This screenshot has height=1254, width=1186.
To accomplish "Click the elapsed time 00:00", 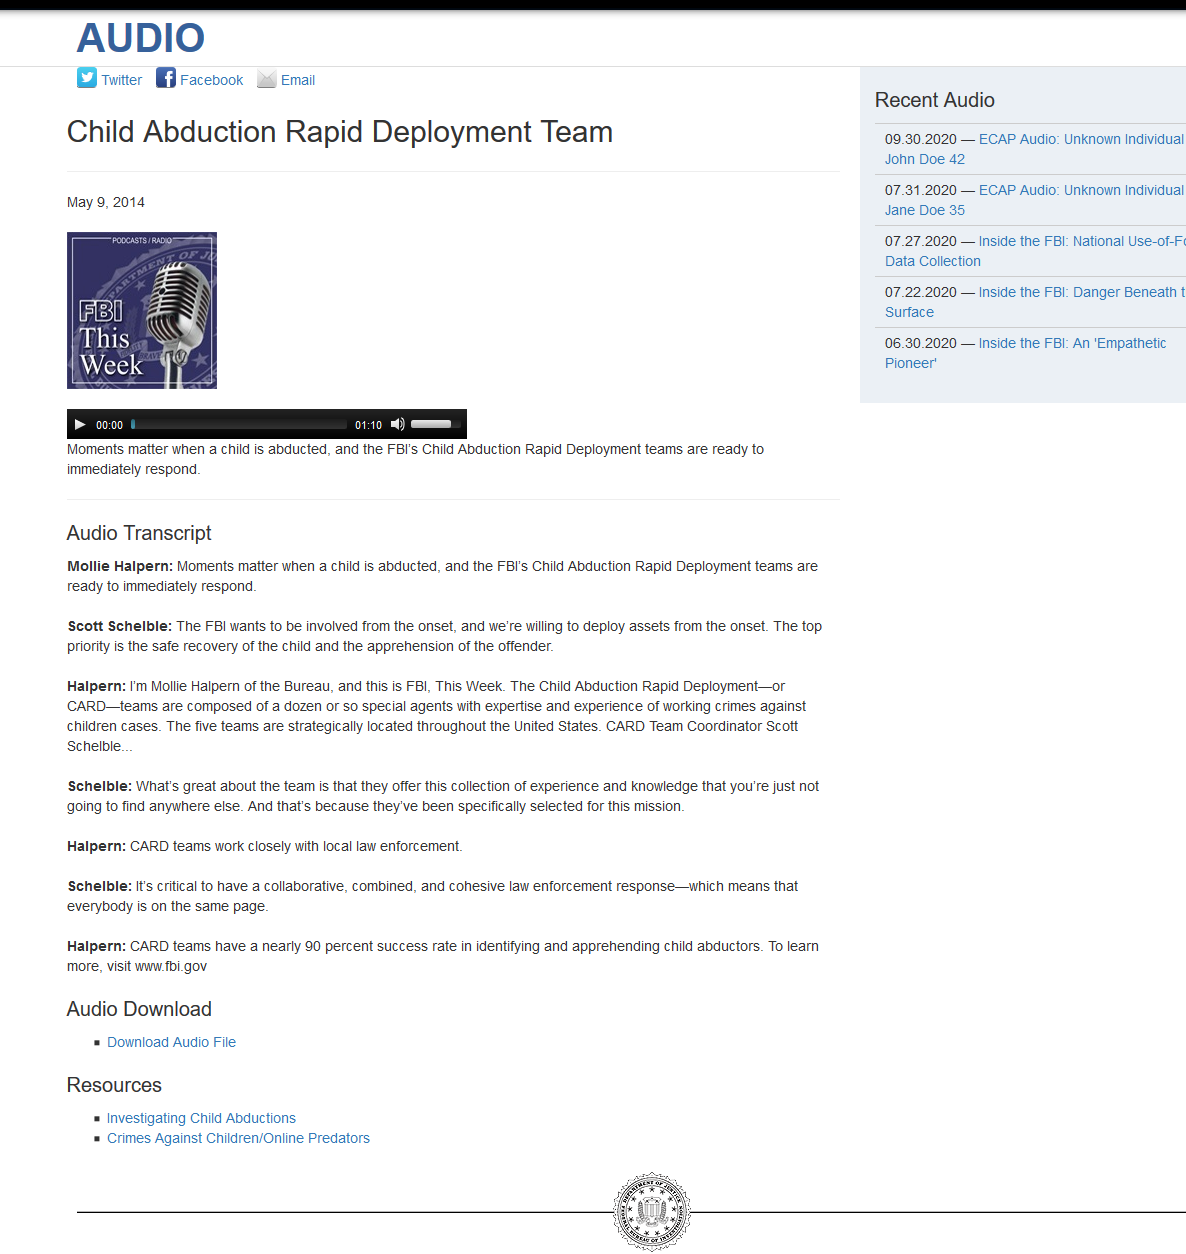I will 110,425.
